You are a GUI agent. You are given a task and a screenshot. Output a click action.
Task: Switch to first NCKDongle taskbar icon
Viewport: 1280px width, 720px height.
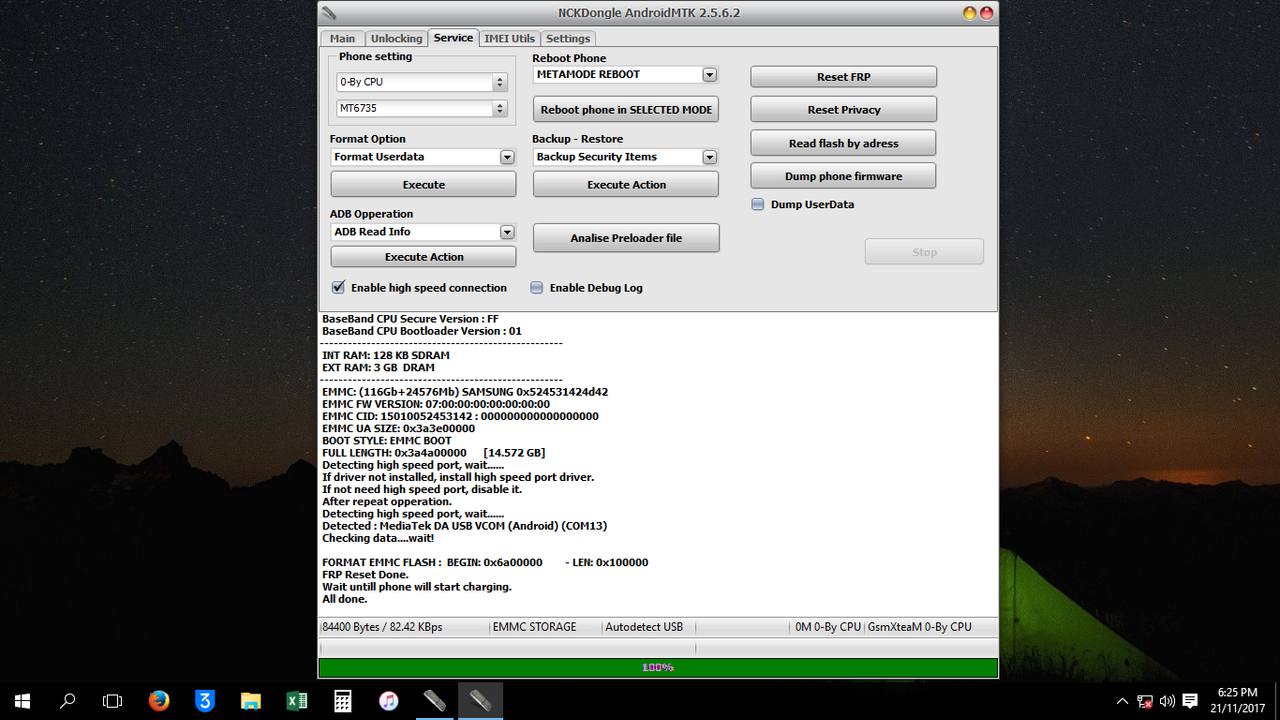[x=435, y=701]
